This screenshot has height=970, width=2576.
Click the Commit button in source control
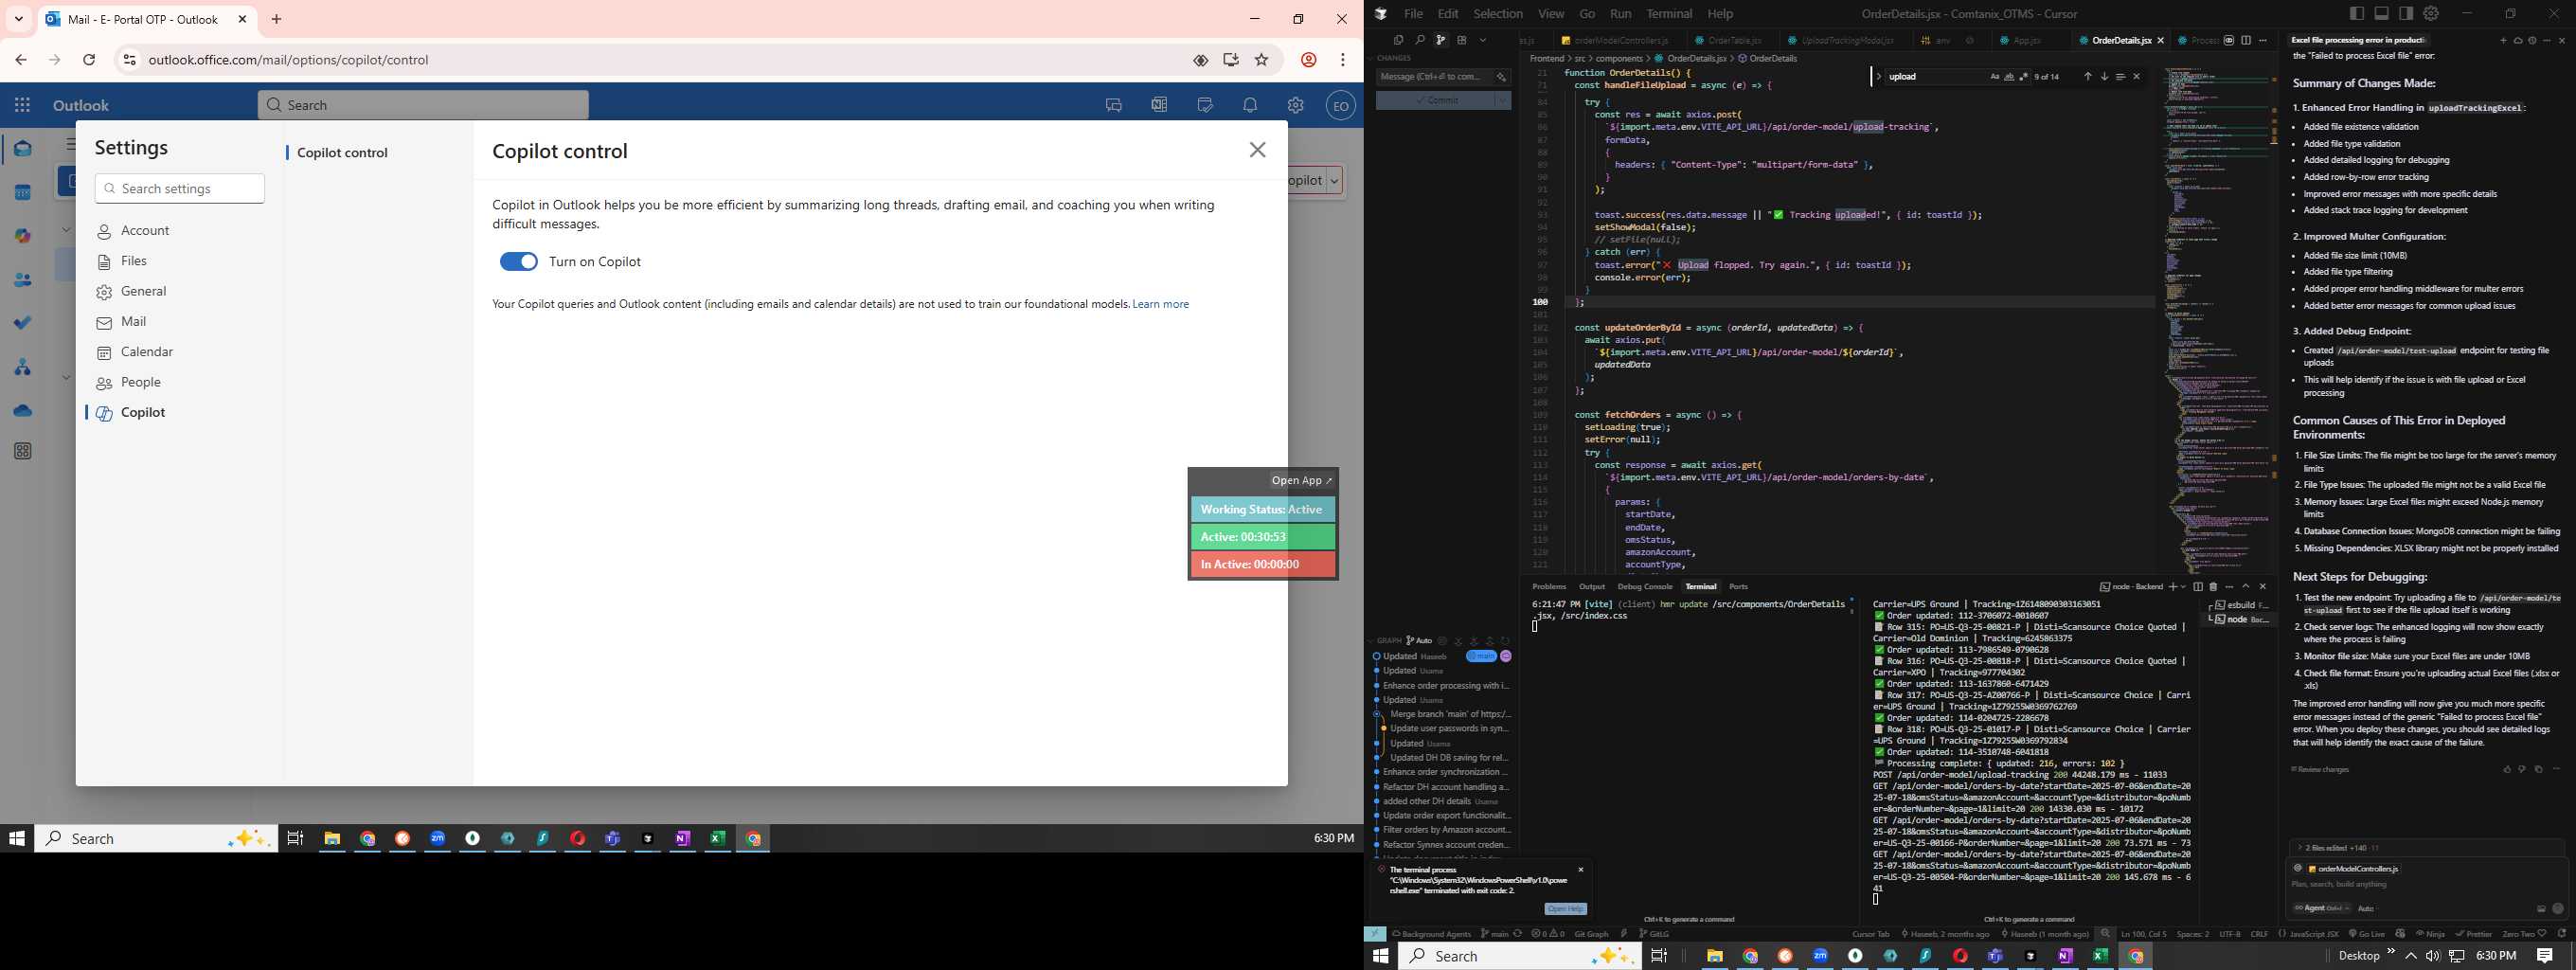pyautogui.click(x=1435, y=101)
